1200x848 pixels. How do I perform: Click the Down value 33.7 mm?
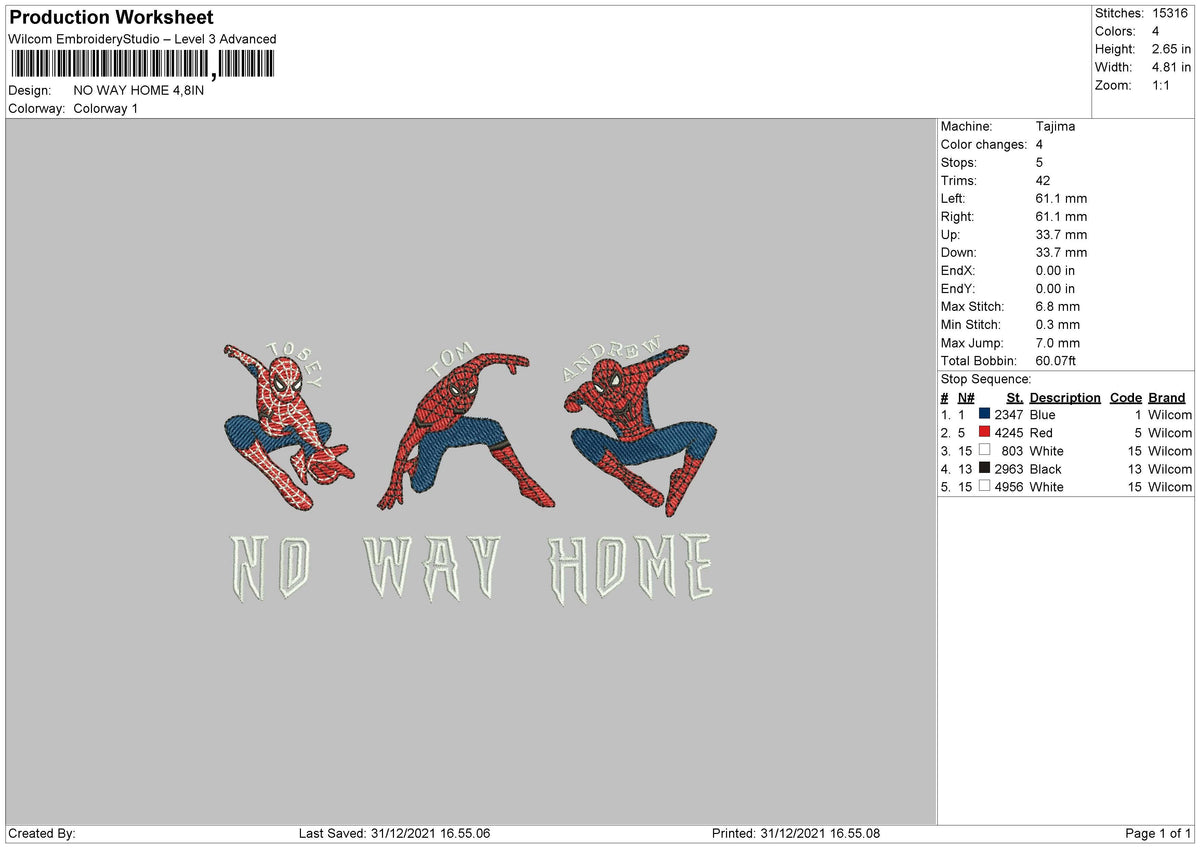tap(1061, 252)
